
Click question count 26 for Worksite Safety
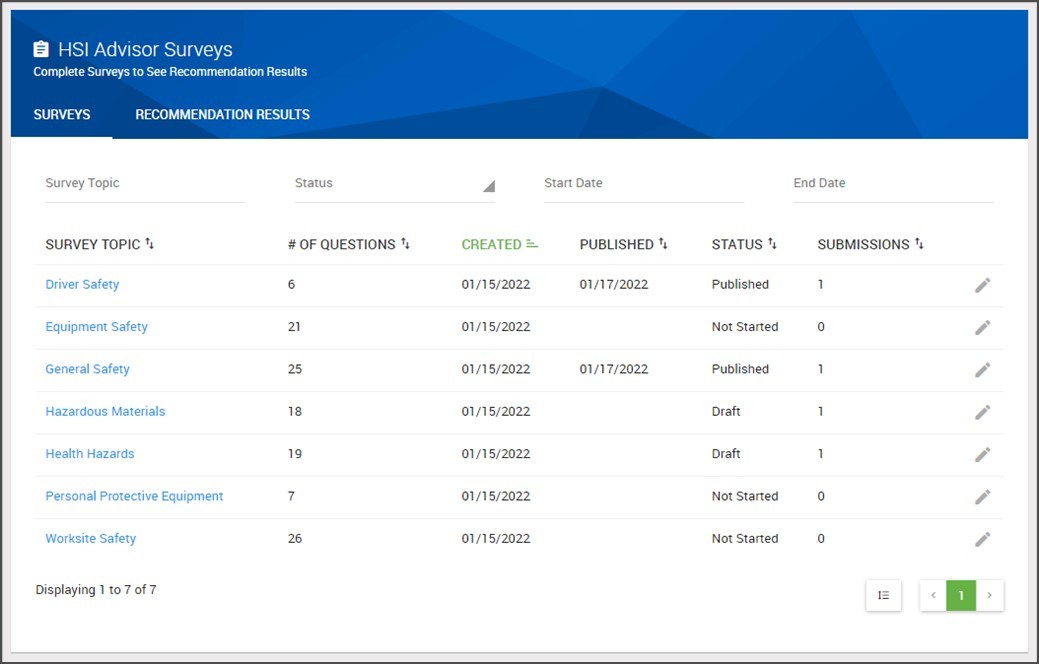pyautogui.click(x=295, y=539)
